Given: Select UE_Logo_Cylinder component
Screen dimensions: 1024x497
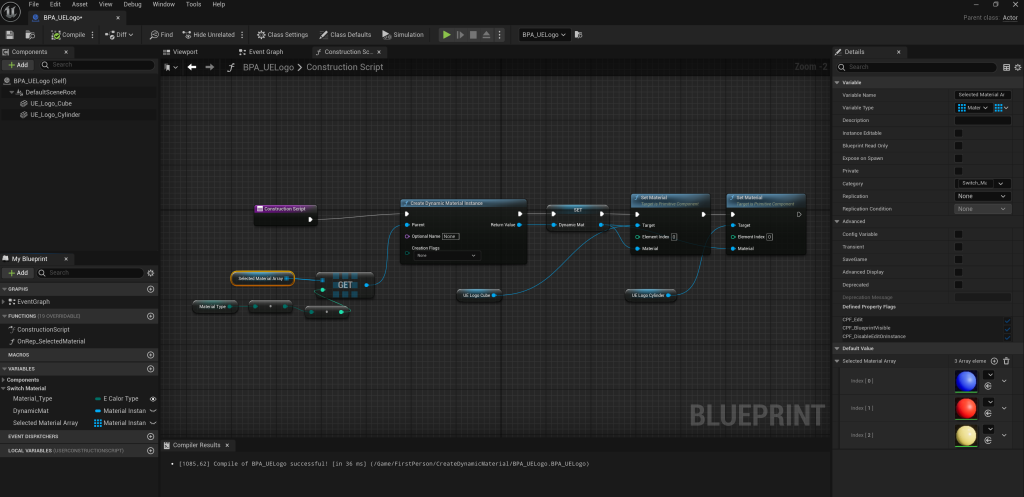Looking at the screenshot, I should 56,114.
